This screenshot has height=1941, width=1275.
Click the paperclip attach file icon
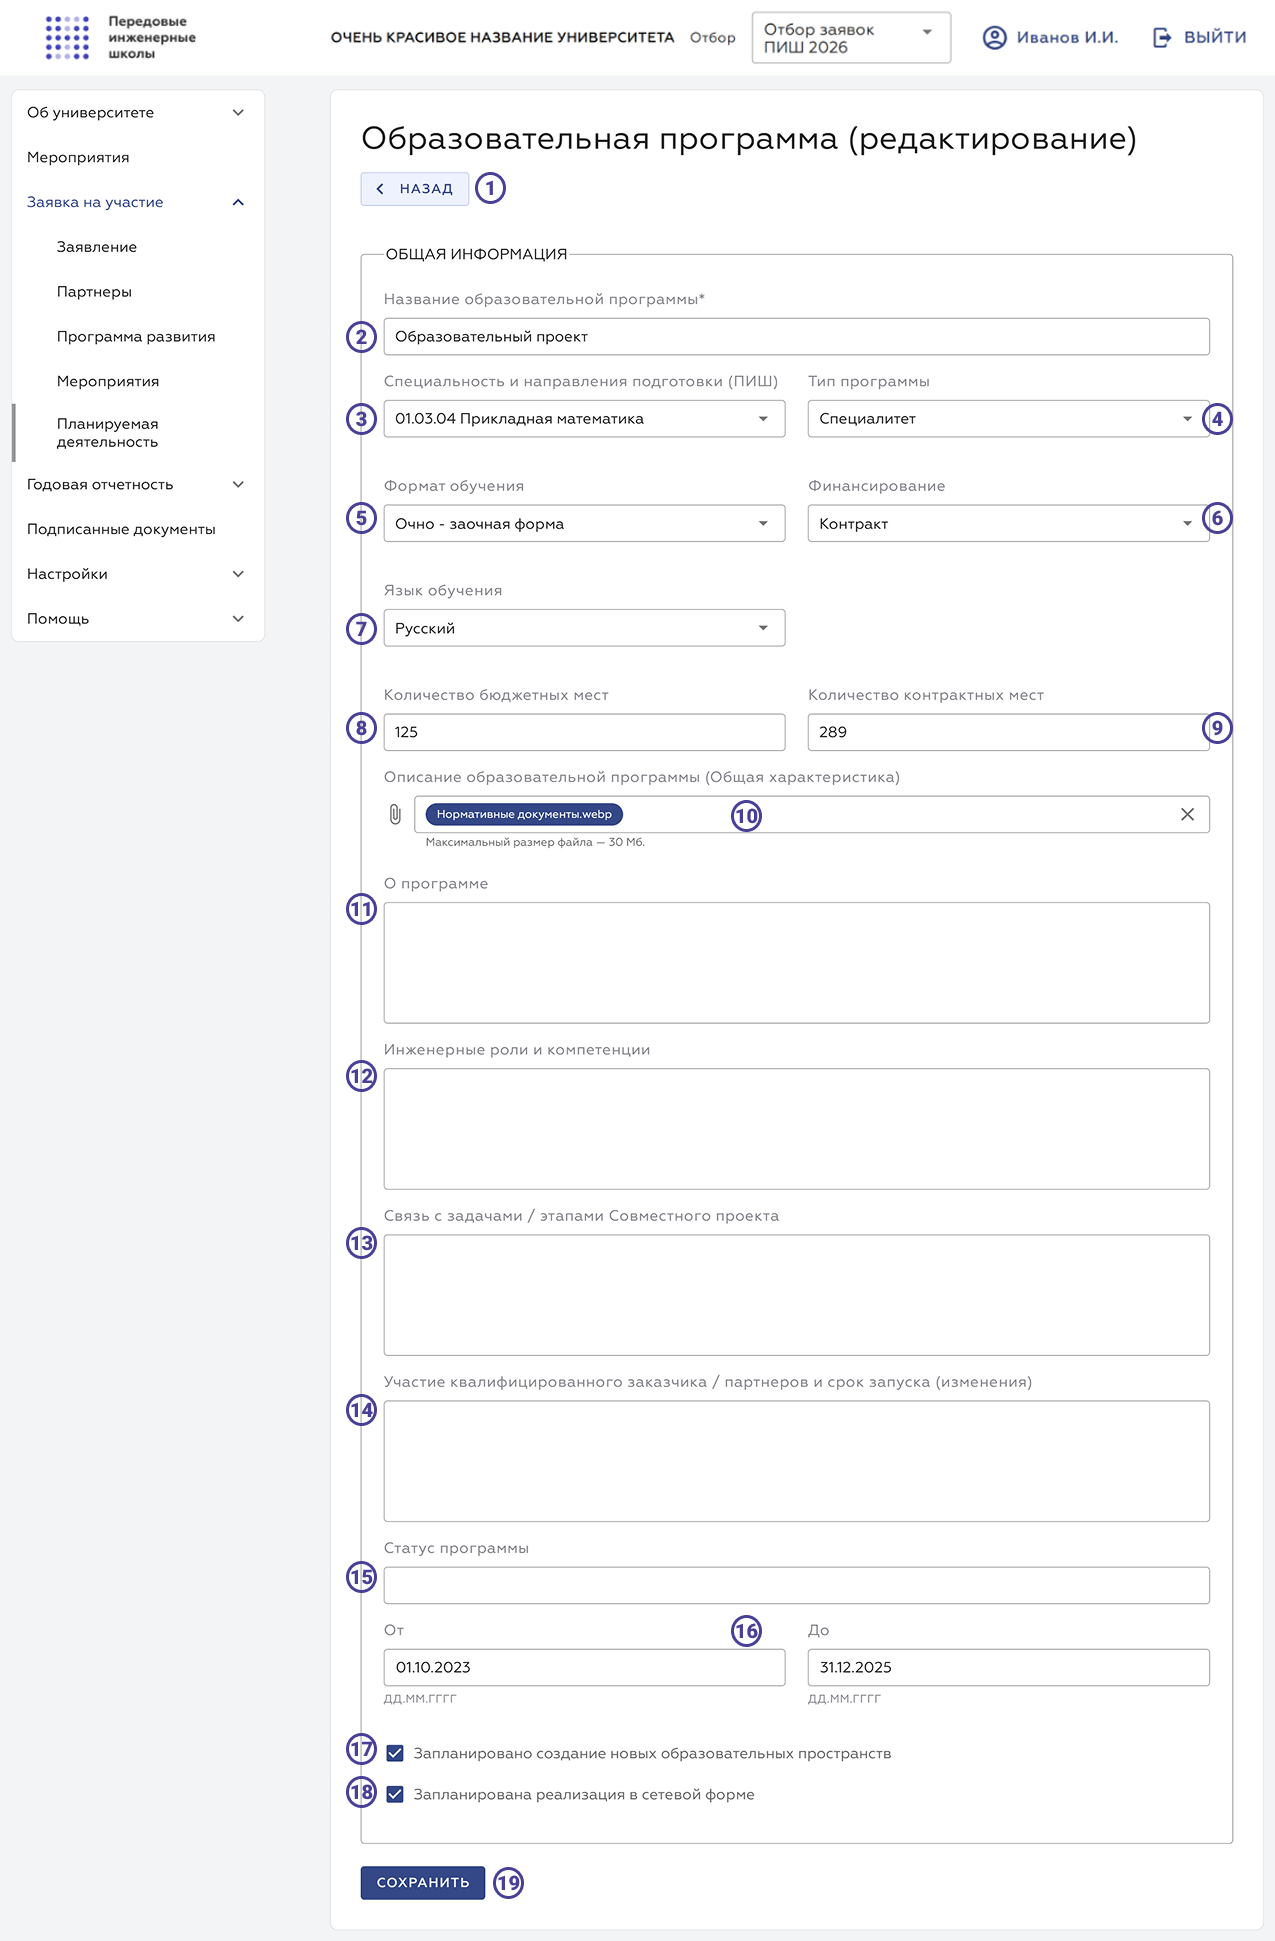[x=395, y=814]
